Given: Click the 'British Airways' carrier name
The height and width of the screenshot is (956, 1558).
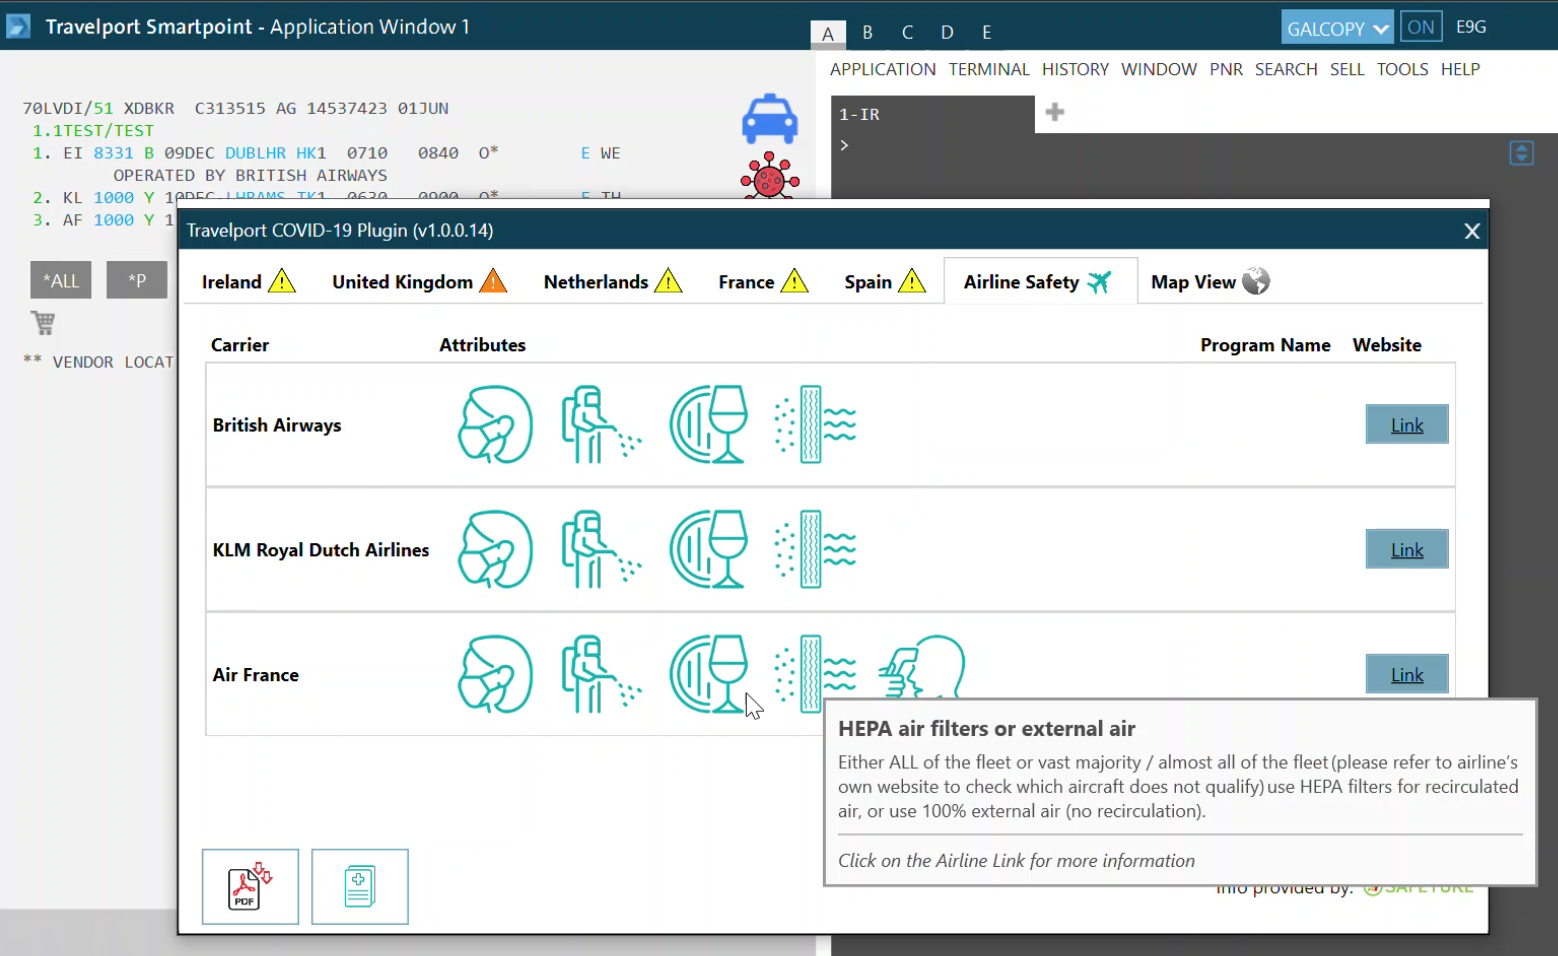Looking at the screenshot, I should pyautogui.click(x=277, y=425).
